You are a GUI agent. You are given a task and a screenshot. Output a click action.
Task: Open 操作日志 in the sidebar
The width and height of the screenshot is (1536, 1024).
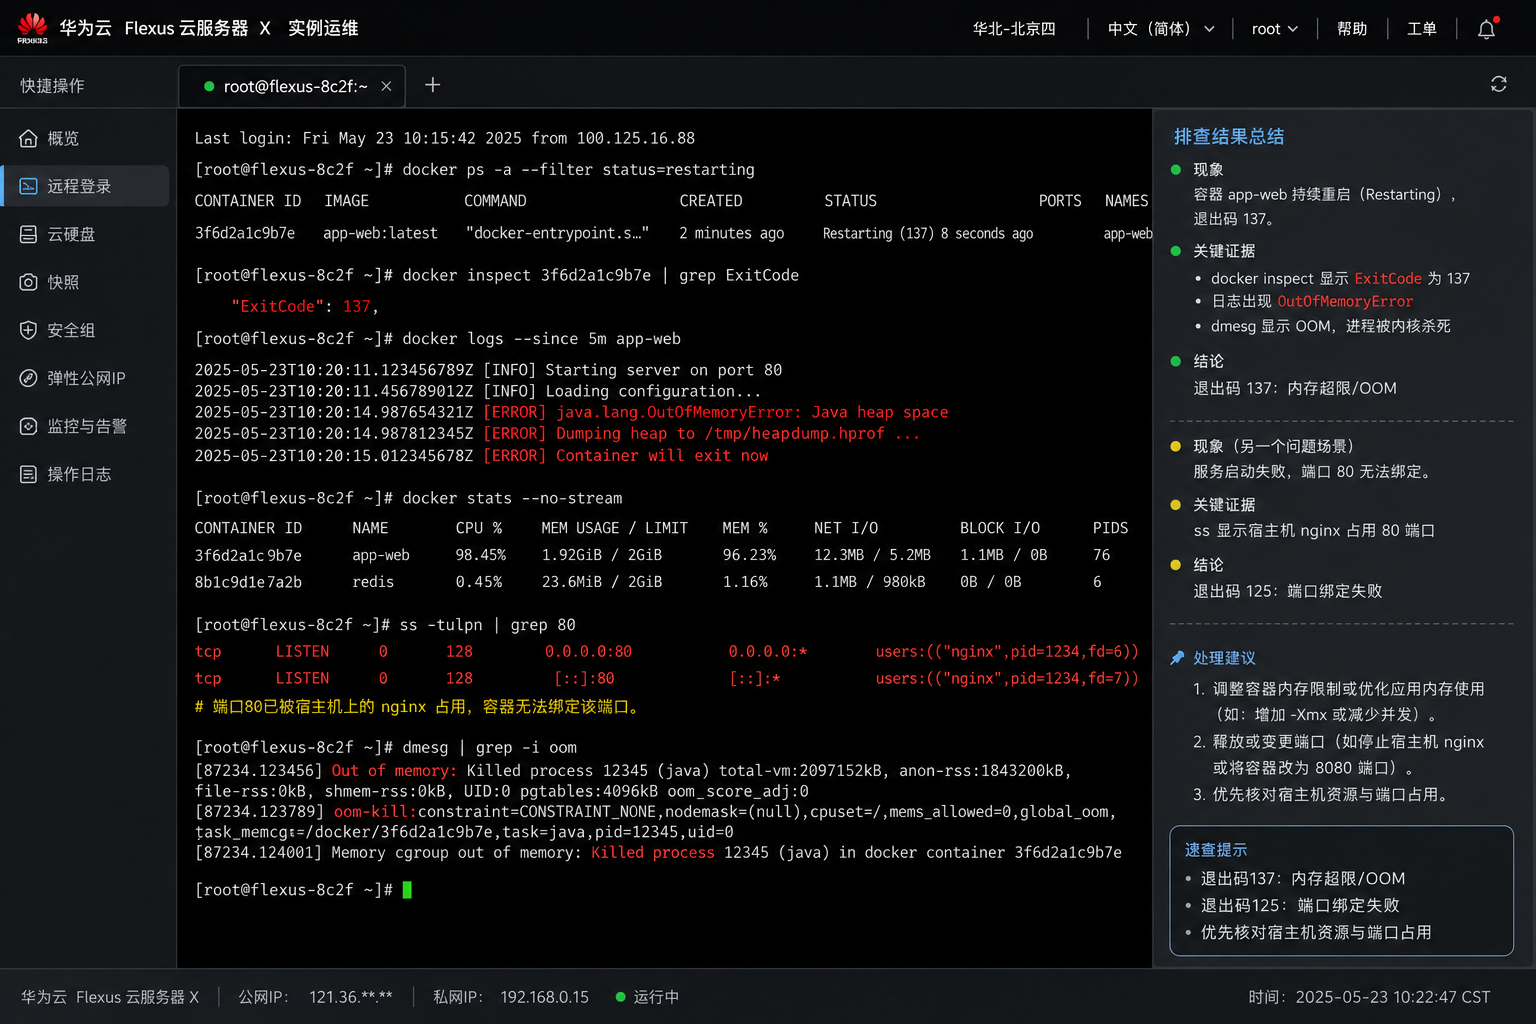tap(85, 474)
